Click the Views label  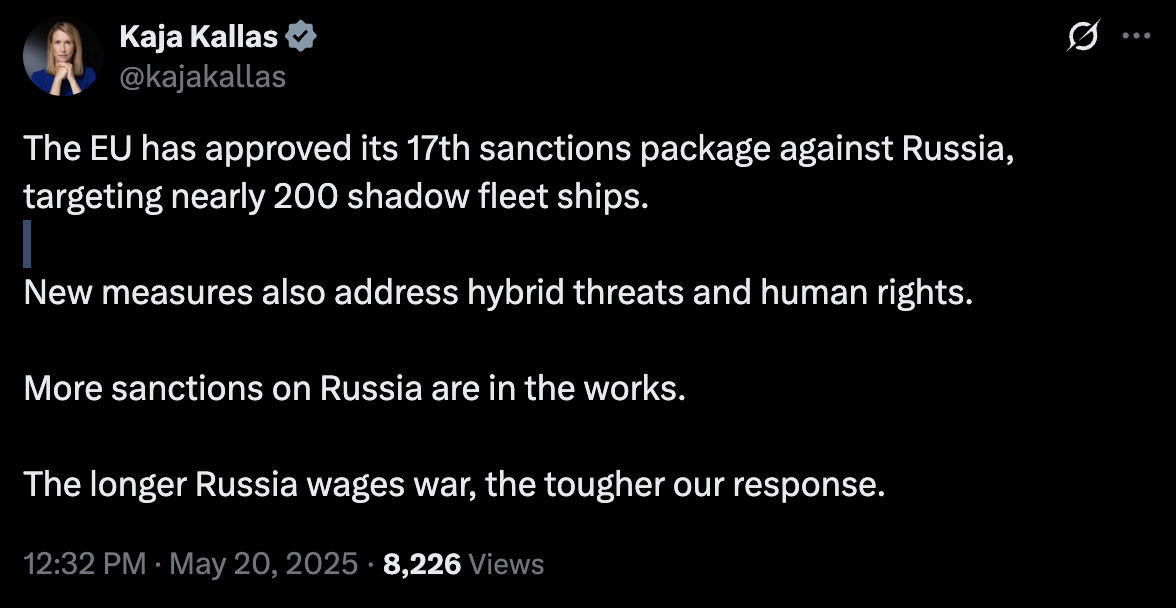click(x=506, y=565)
